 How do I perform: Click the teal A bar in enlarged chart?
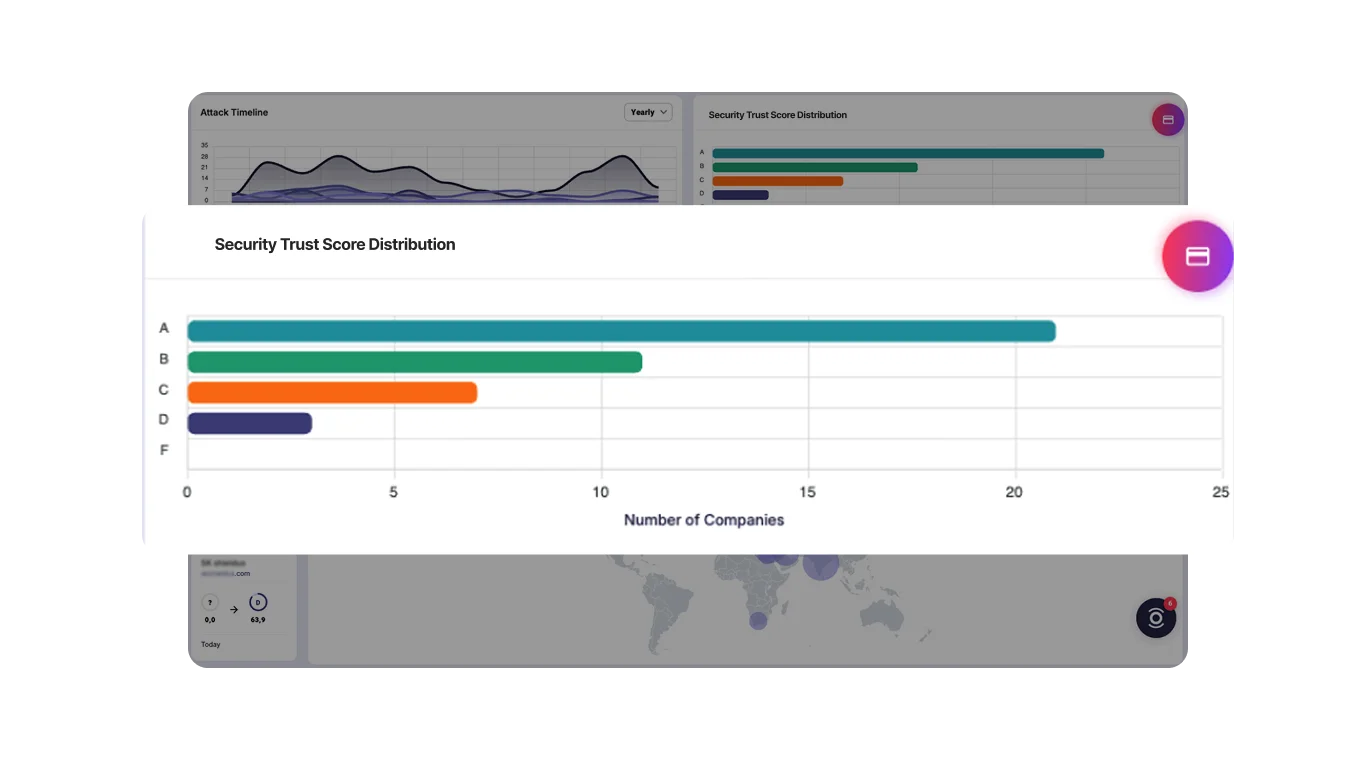click(621, 331)
